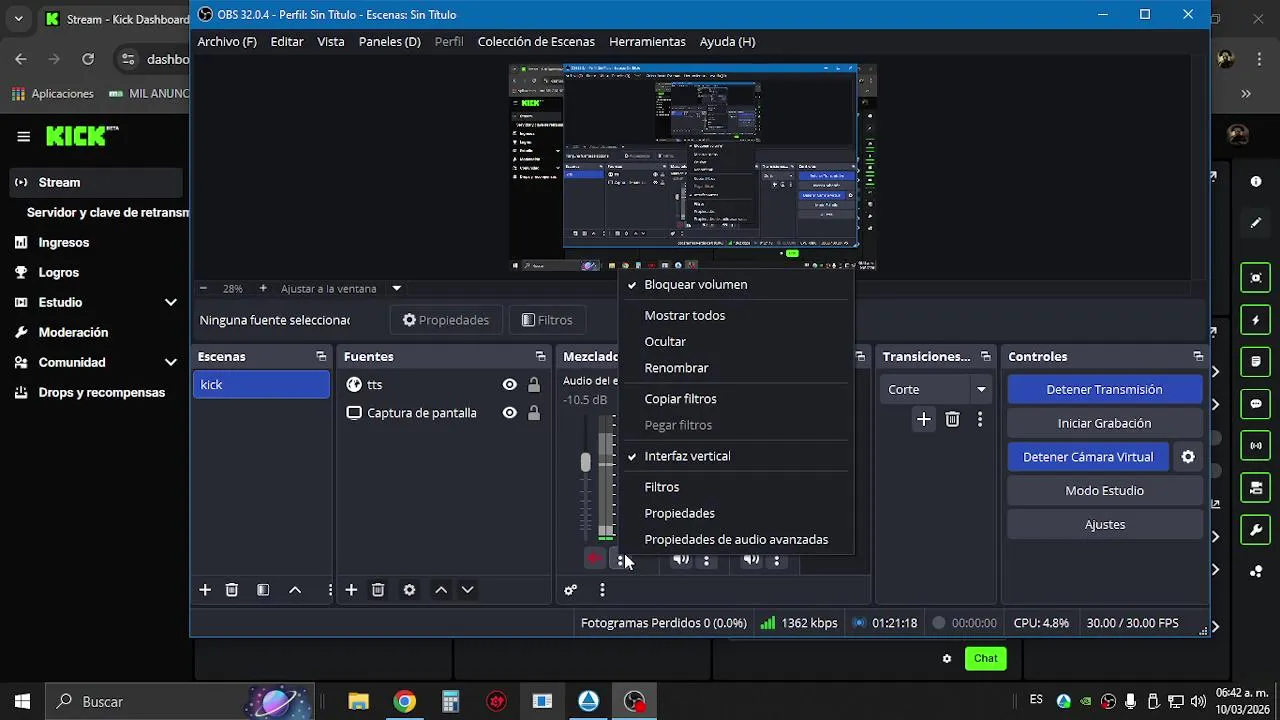Screen dimensions: 1280x720
Task: Open virtual camera settings gear
Action: pos(1188,457)
